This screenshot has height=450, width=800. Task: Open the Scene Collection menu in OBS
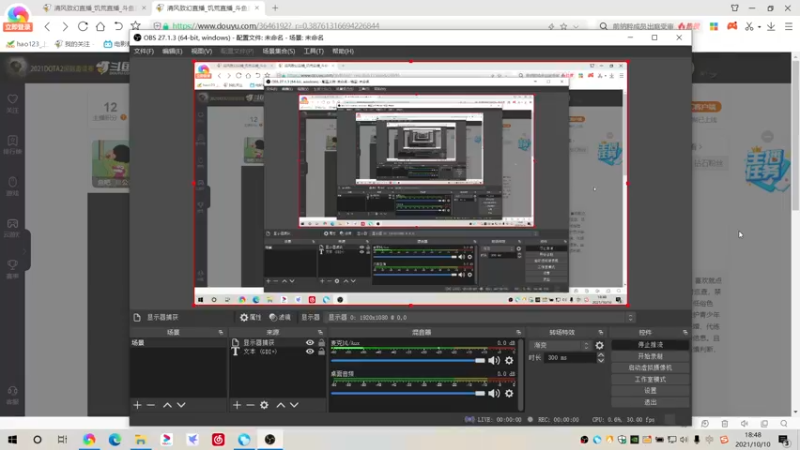tap(279, 51)
